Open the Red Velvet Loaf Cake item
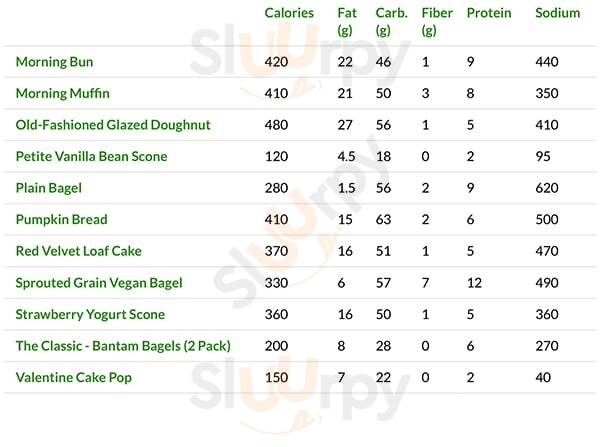600x447 pixels. tap(78, 251)
